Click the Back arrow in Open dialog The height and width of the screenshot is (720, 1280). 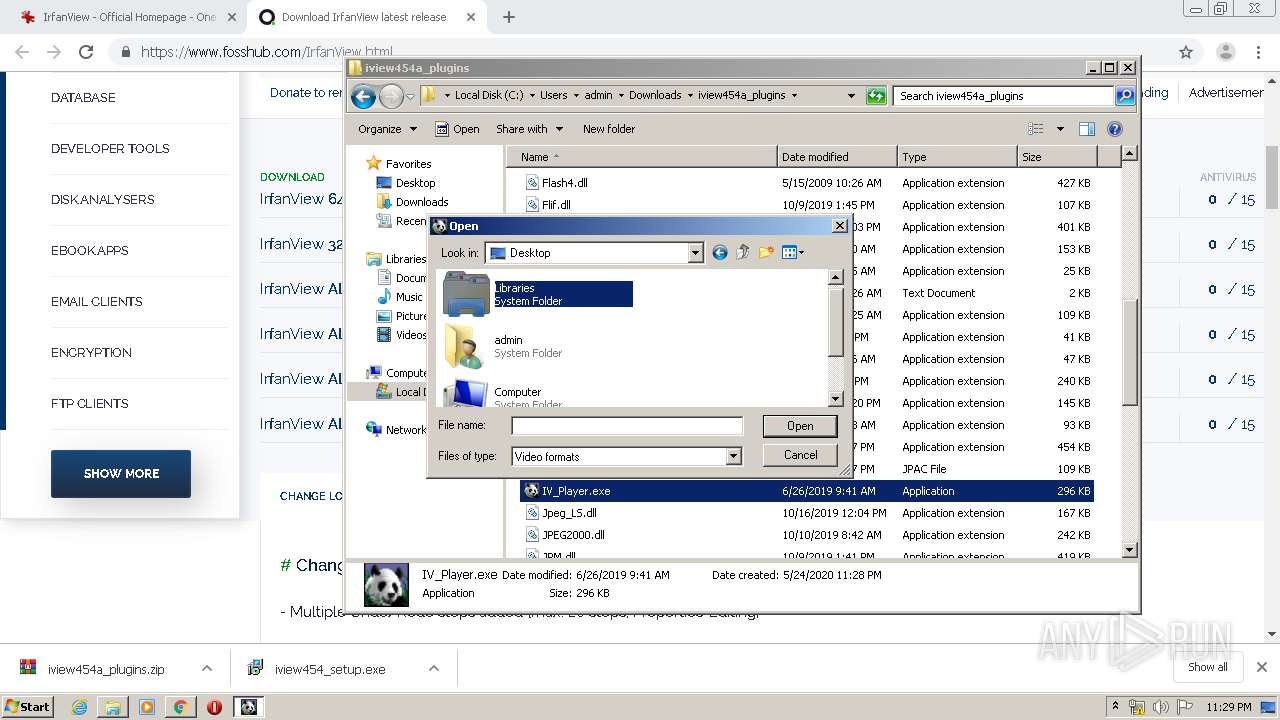point(719,253)
